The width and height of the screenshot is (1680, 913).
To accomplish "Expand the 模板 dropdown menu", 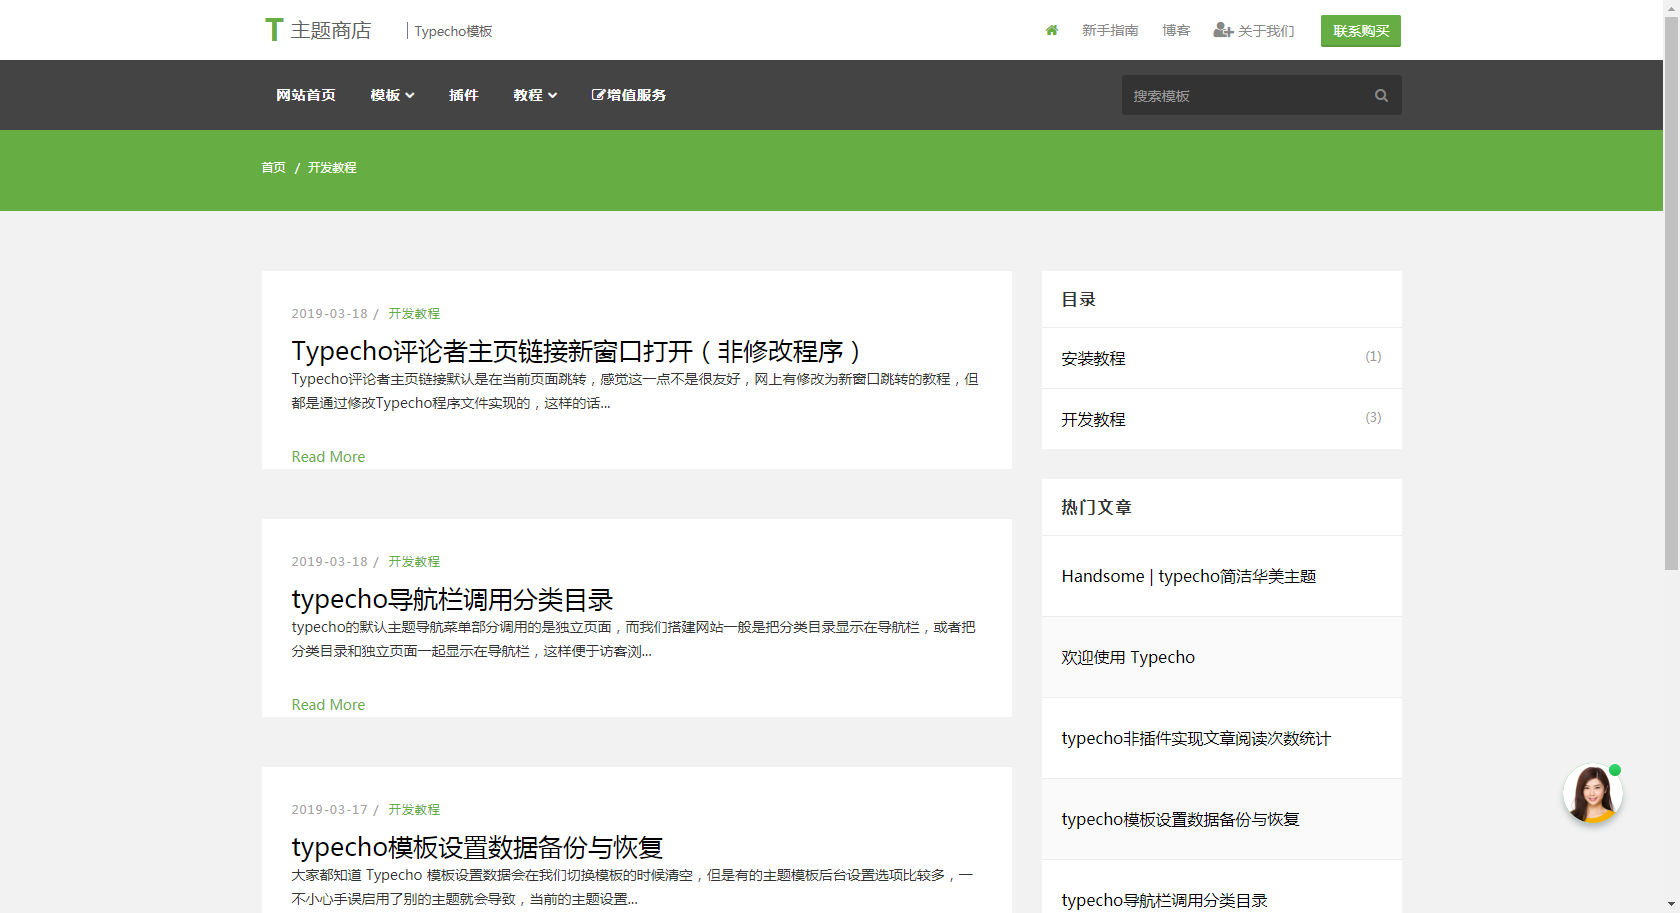I will 392,95.
